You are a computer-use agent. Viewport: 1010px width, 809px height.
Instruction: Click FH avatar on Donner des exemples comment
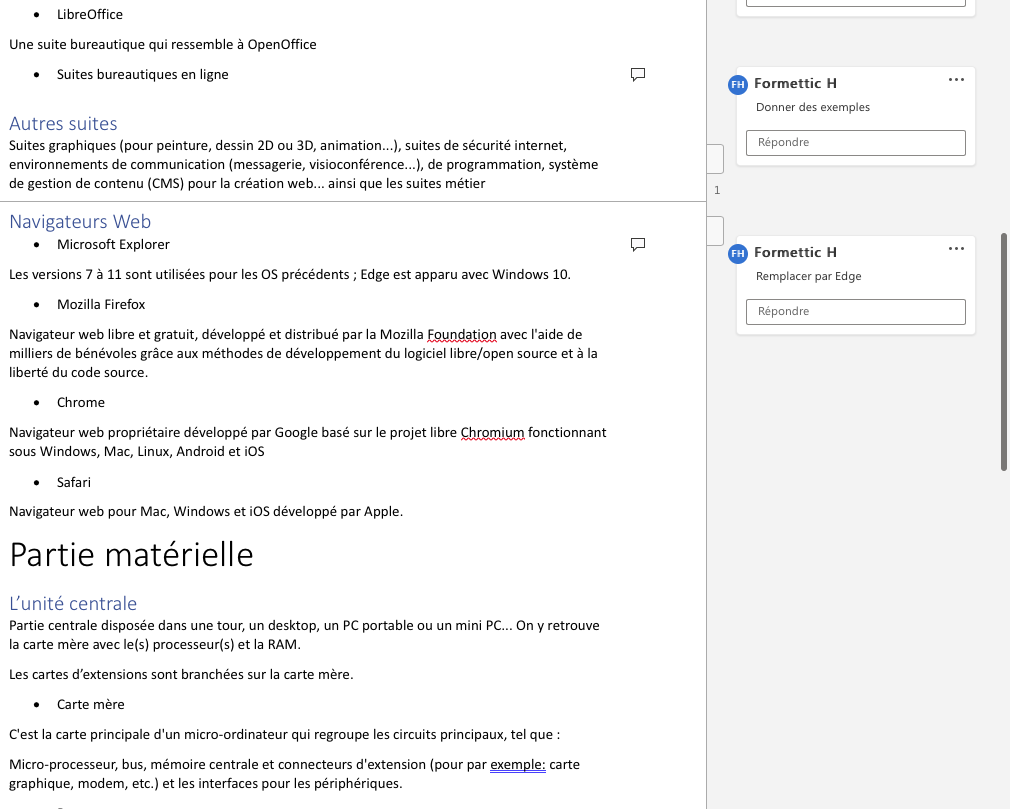point(738,84)
